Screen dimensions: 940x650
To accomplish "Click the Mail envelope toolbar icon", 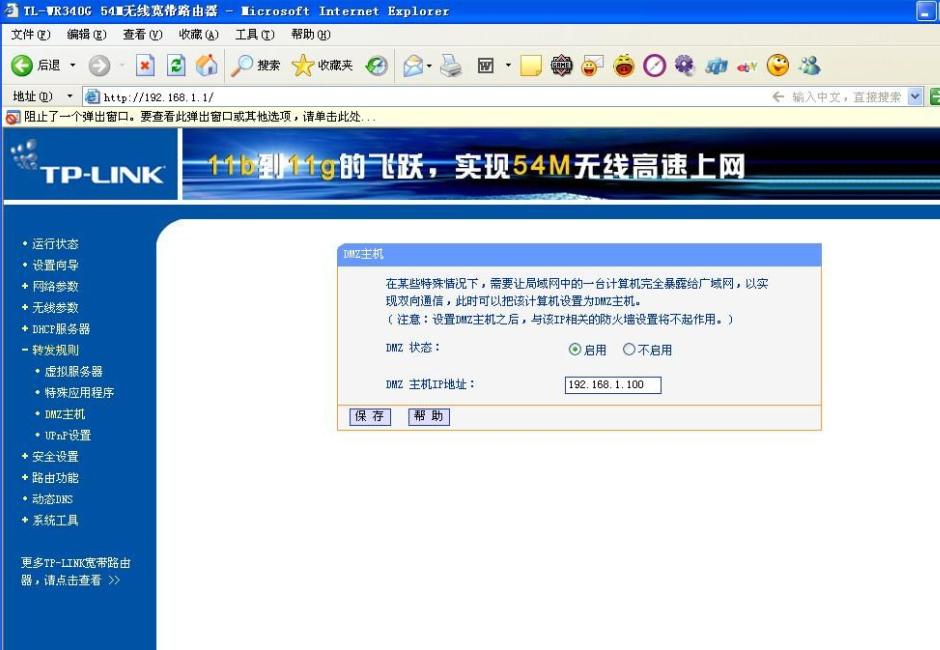I will pos(413,66).
